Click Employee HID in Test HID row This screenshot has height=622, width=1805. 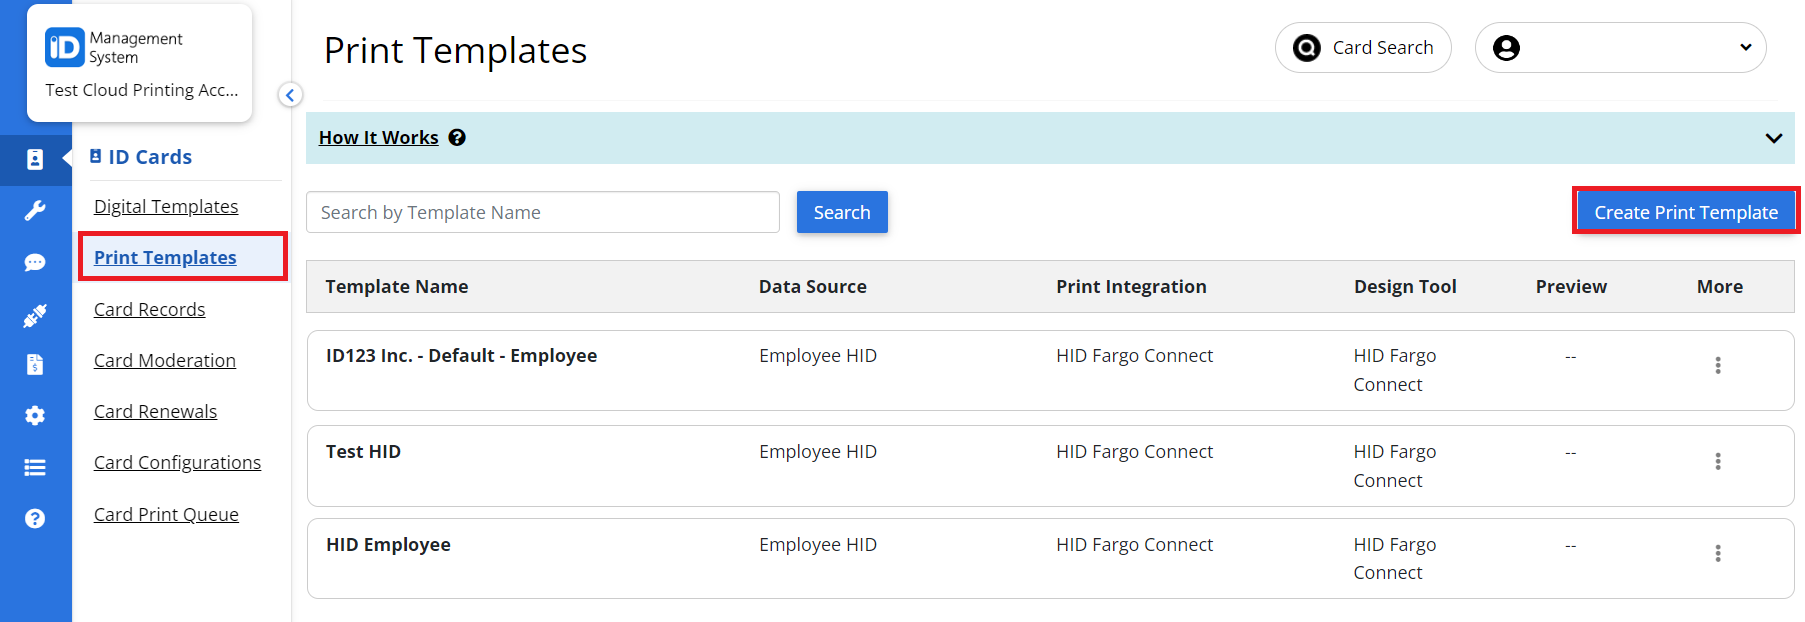tap(818, 452)
